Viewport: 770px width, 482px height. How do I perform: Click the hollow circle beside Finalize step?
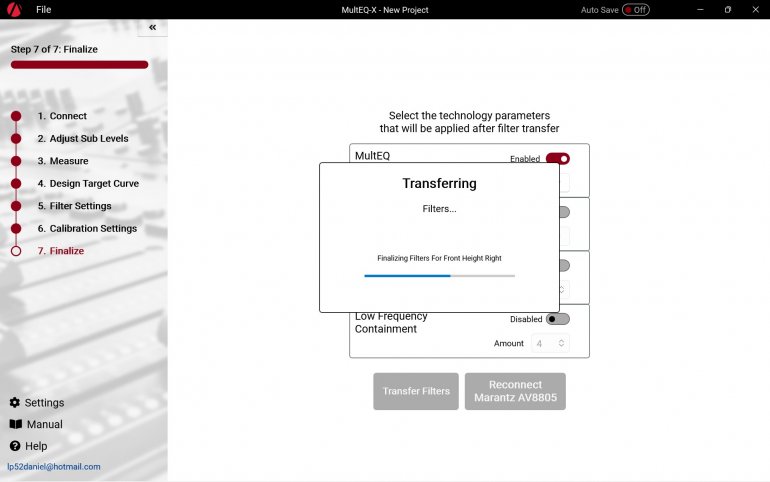tap(16, 251)
